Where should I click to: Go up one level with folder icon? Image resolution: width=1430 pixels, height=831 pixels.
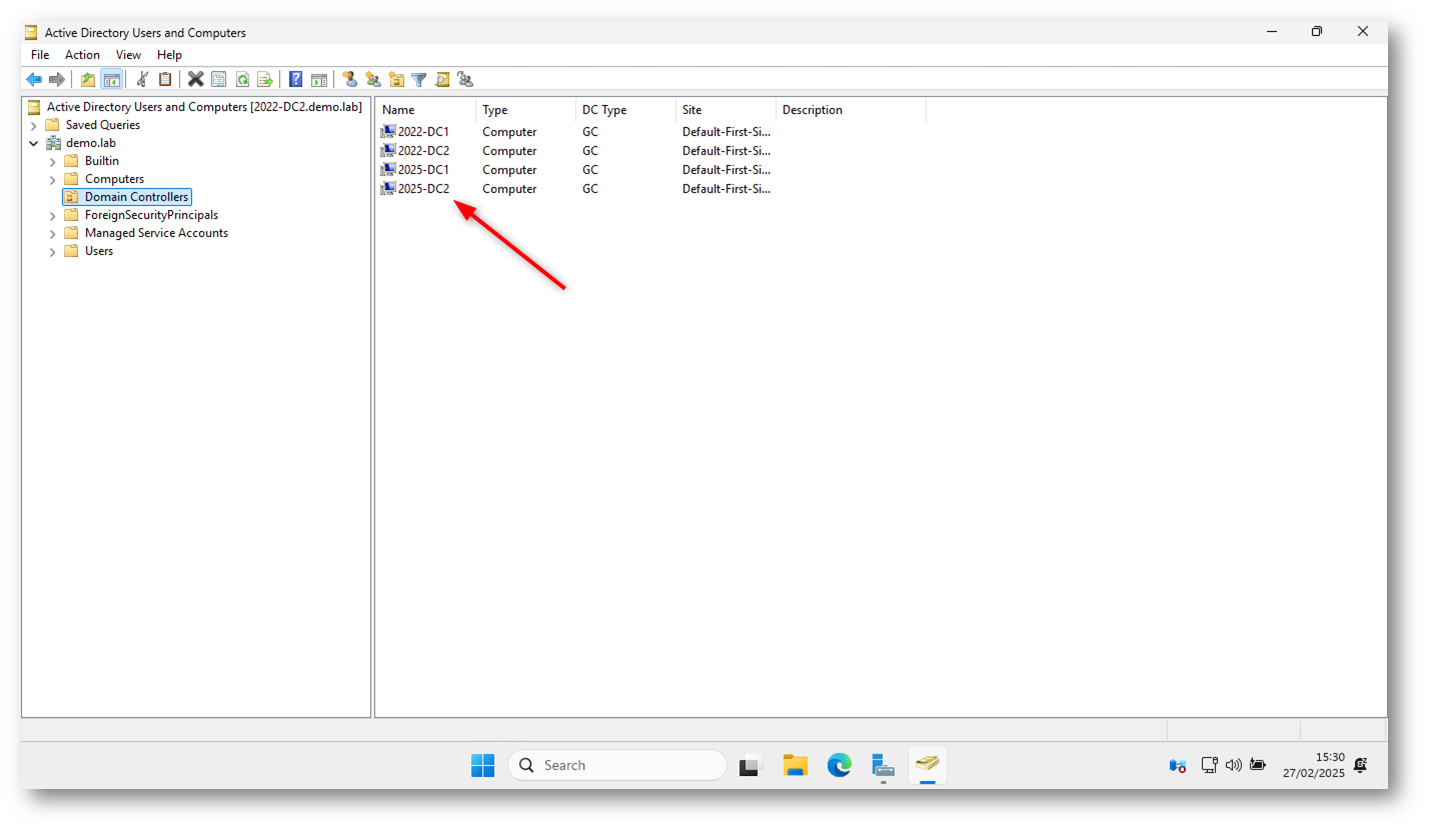[88, 79]
